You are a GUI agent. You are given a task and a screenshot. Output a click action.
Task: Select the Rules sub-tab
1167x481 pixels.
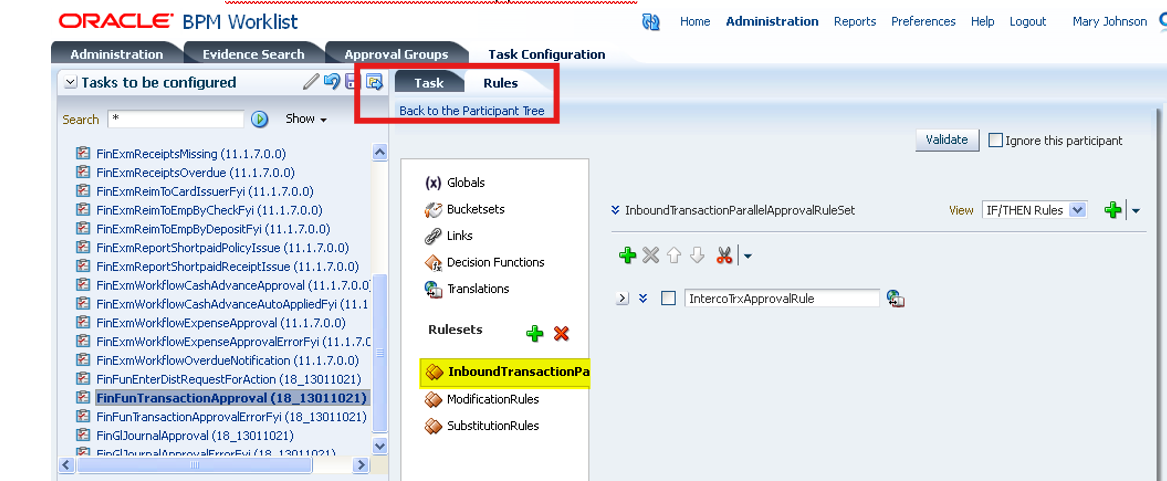click(x=500, y=83)
